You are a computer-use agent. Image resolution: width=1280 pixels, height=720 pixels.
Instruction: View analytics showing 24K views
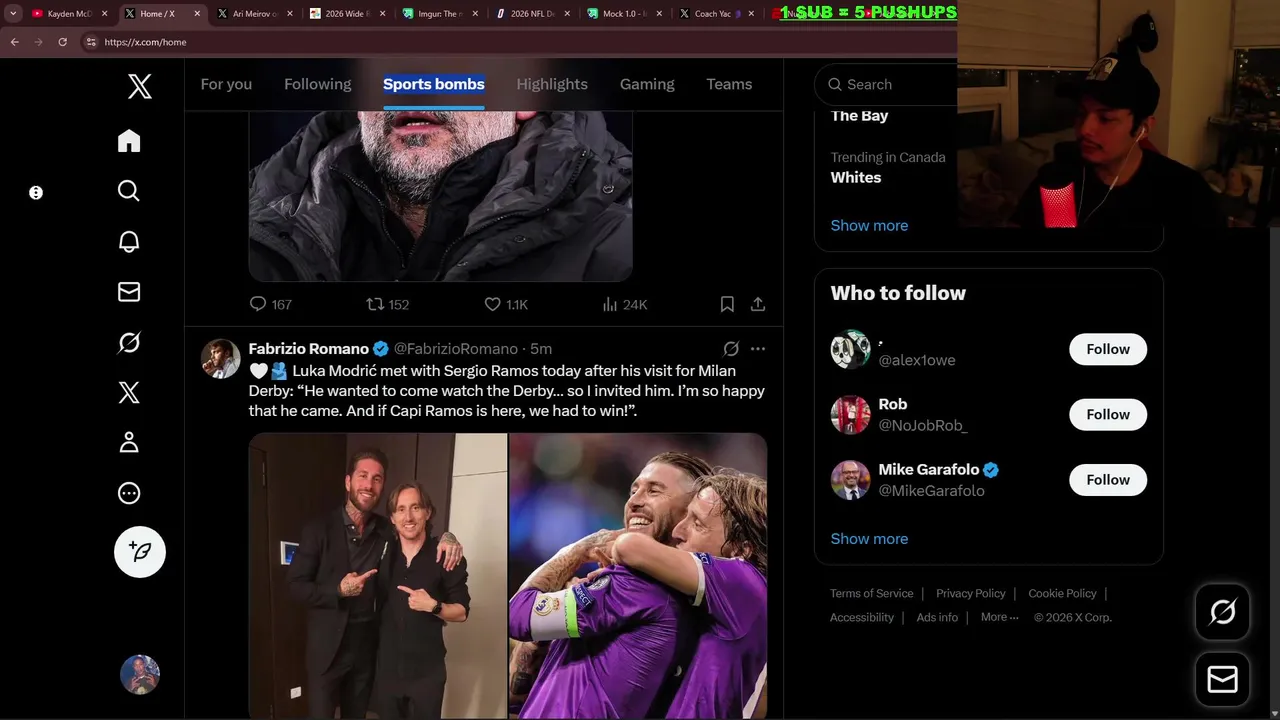625,304
